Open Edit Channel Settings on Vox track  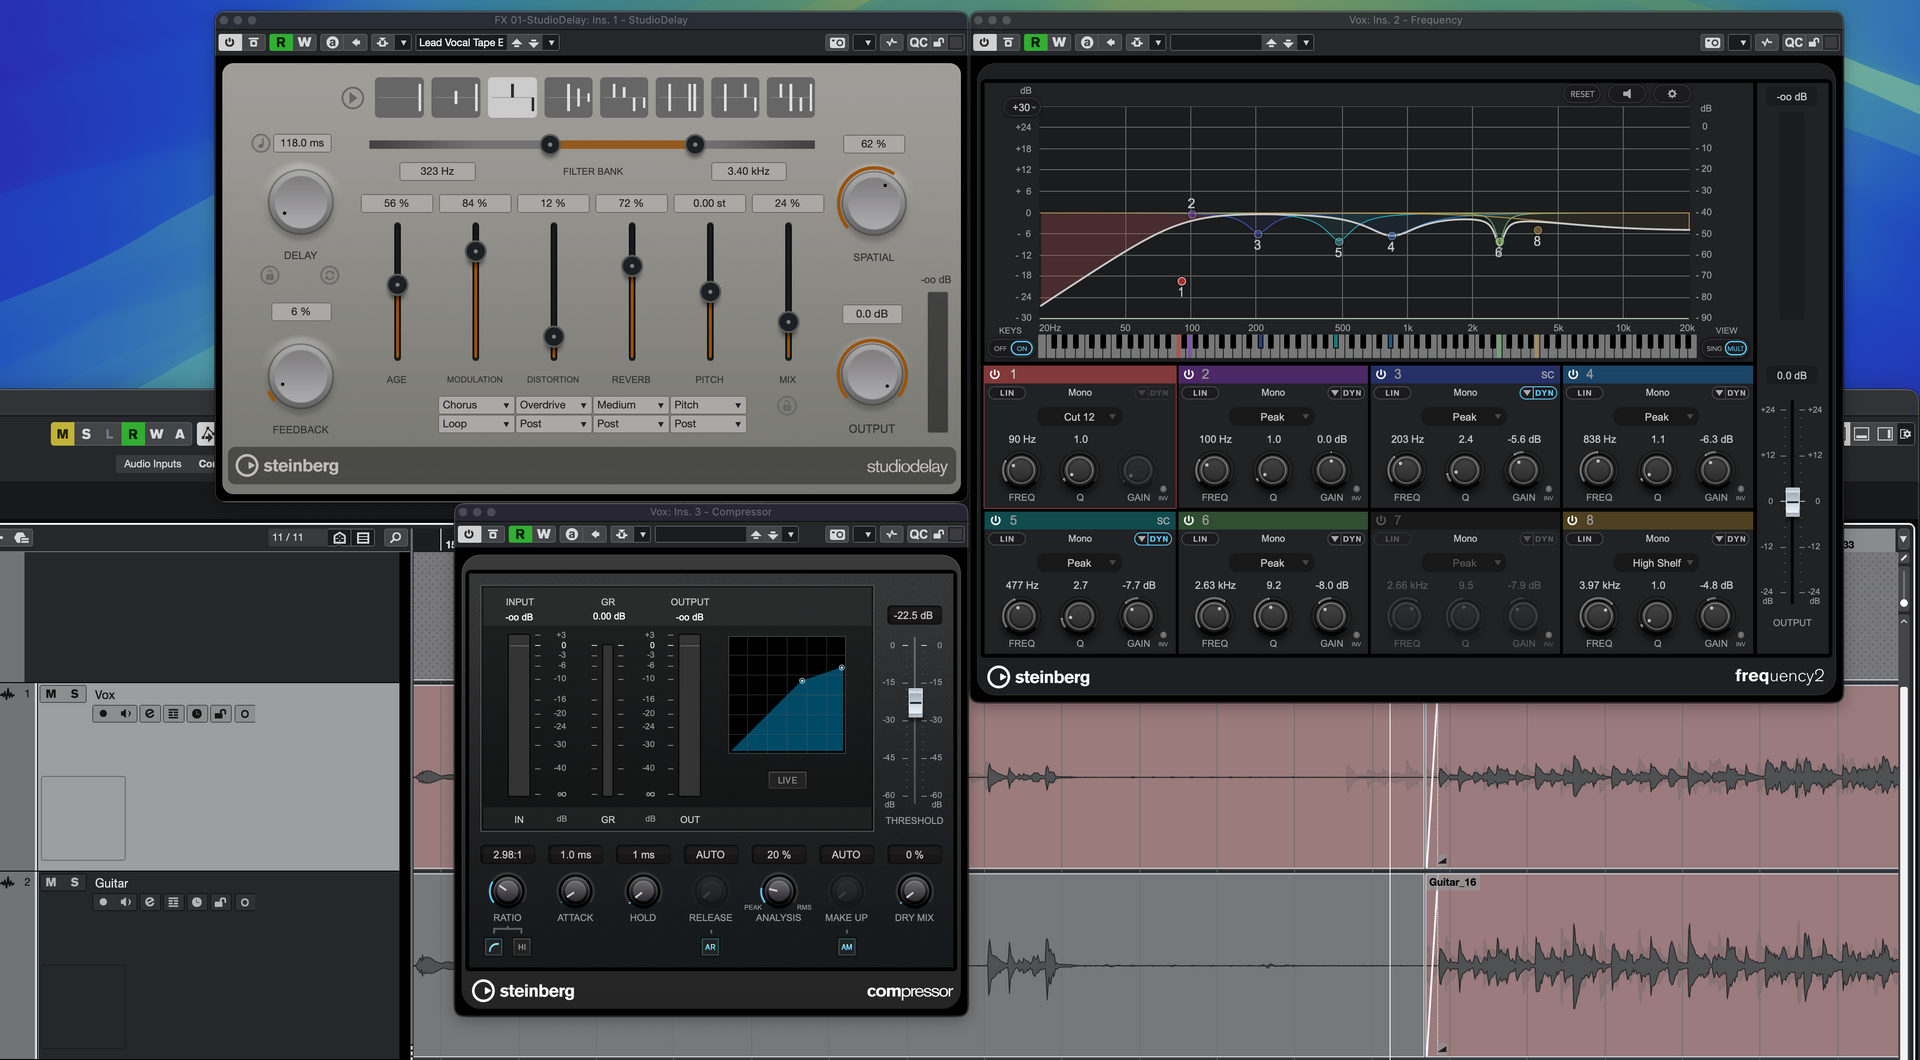coord(149,714)
